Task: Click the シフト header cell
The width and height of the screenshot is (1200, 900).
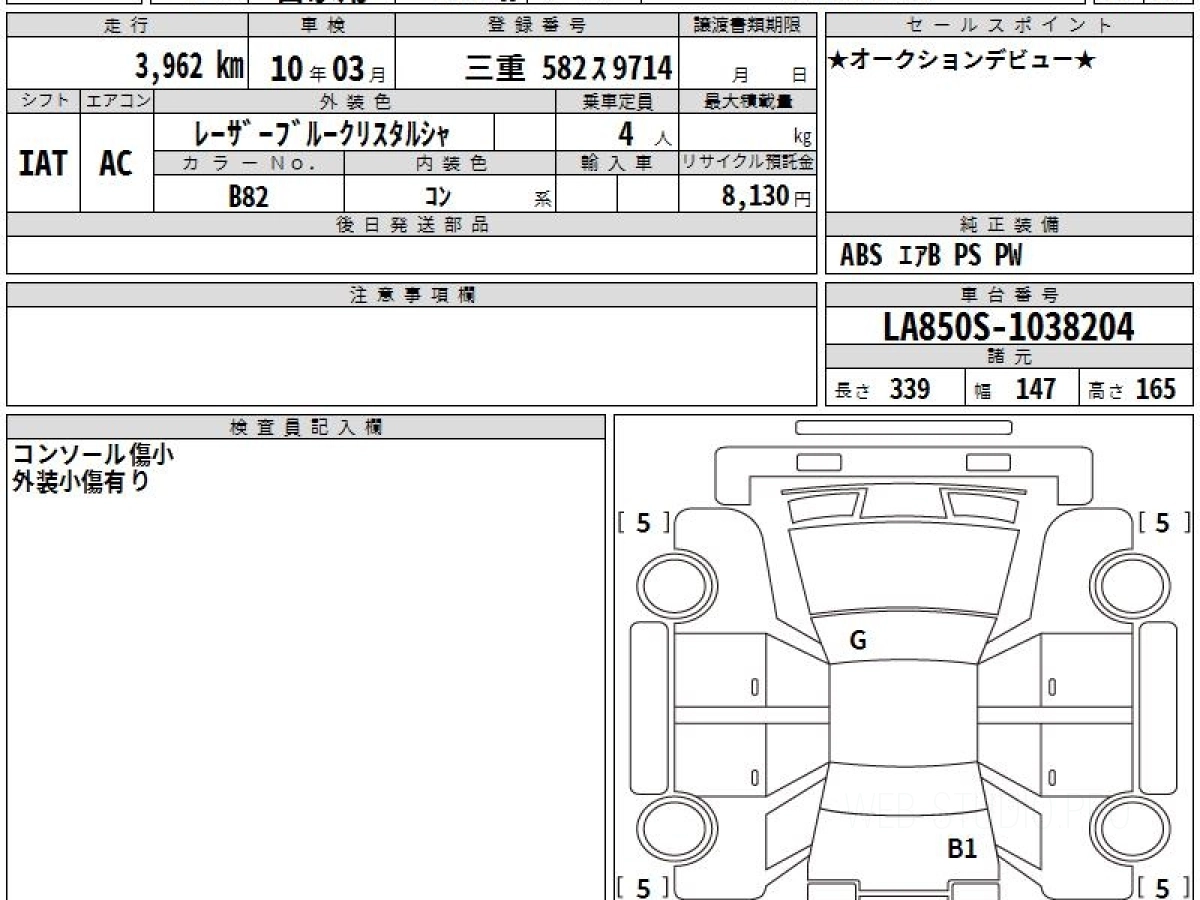Action: click(x=43, y=101)
